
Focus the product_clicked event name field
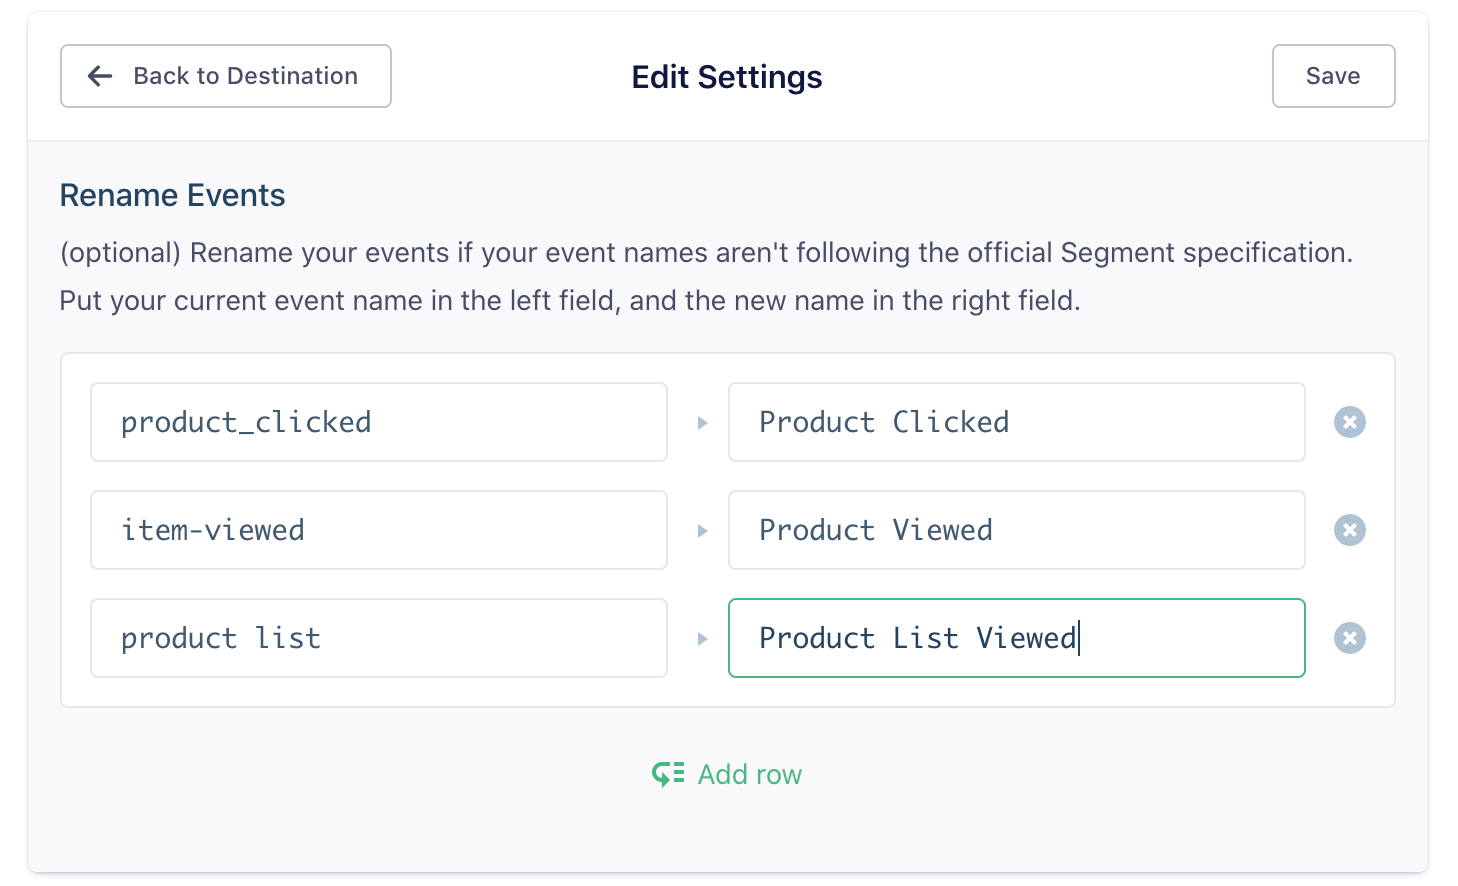click(x=378, y=422)
